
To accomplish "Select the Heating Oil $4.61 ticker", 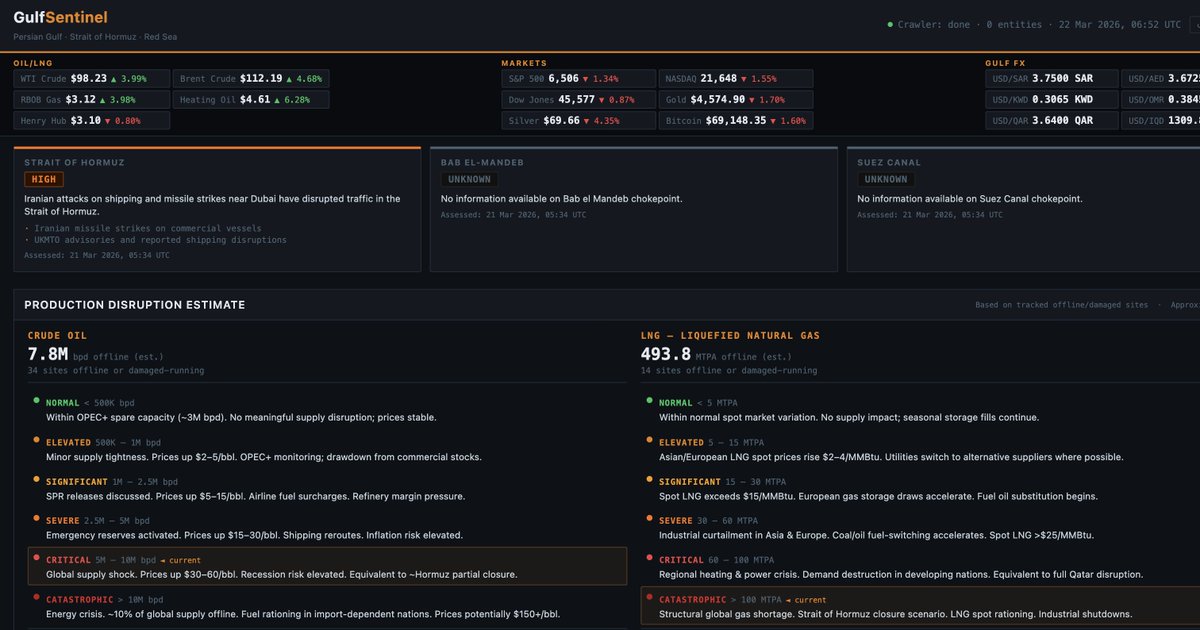I will click(x=251, y=100).
